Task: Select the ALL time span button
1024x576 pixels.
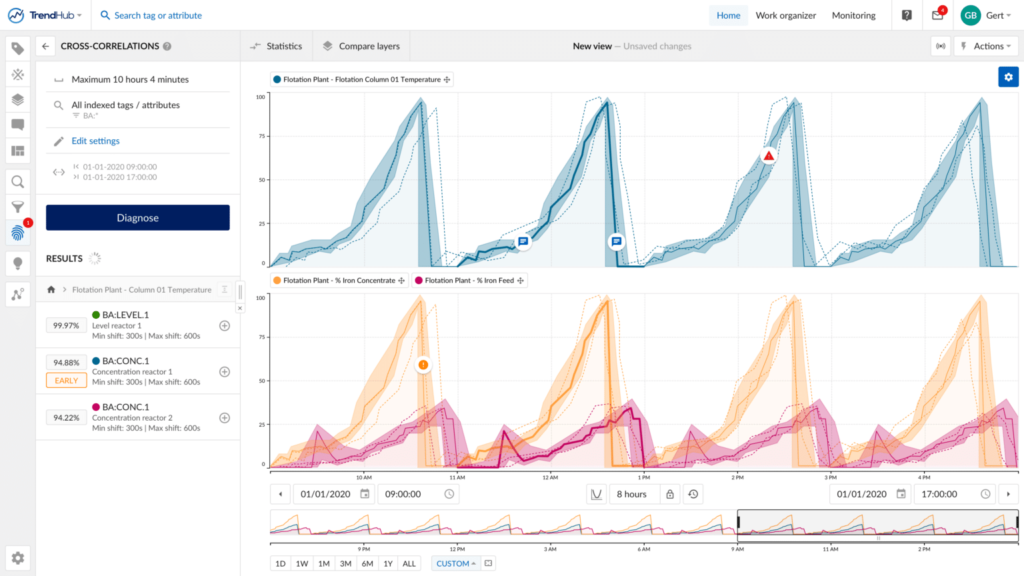Action: tap(409, 564)
